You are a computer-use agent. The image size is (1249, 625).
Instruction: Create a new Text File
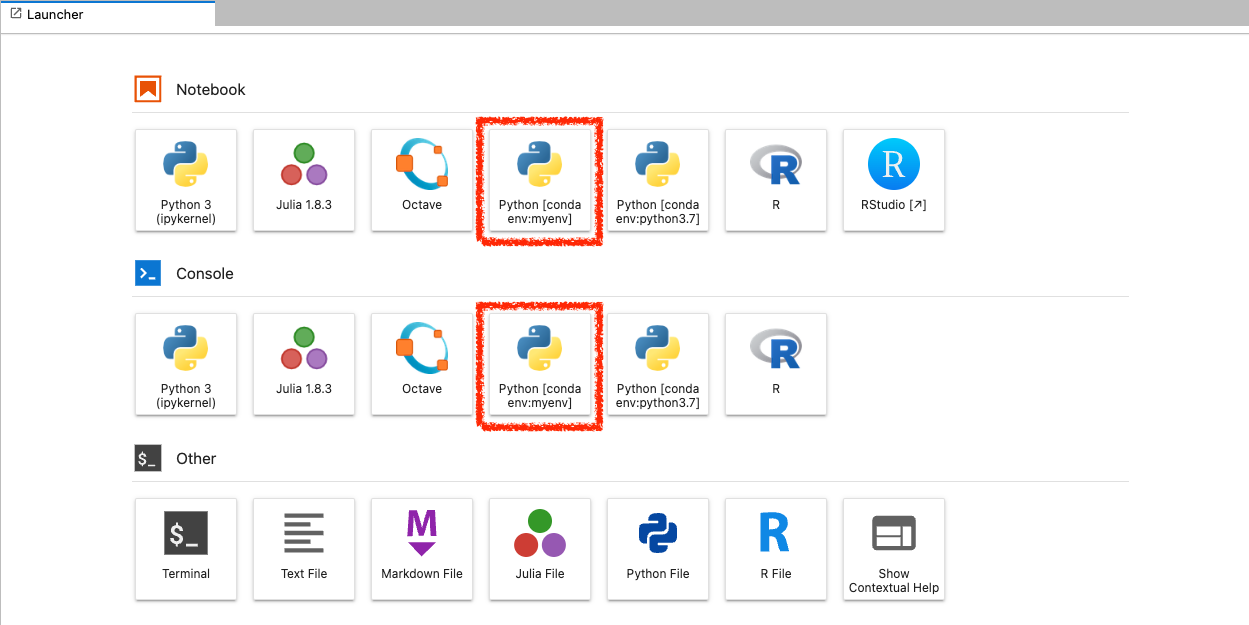304,549
